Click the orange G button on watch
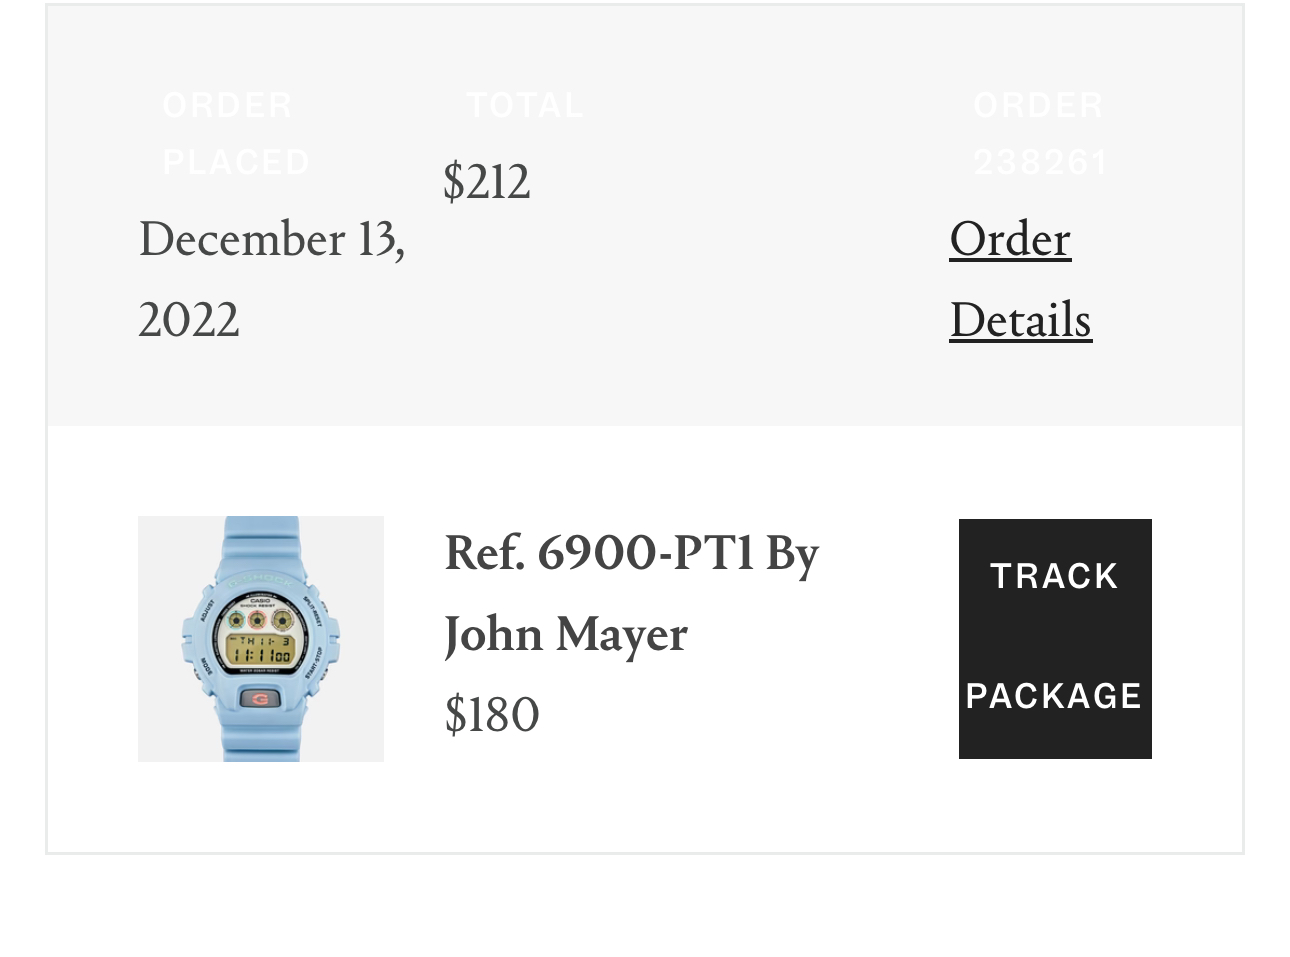 click(261, 699)
